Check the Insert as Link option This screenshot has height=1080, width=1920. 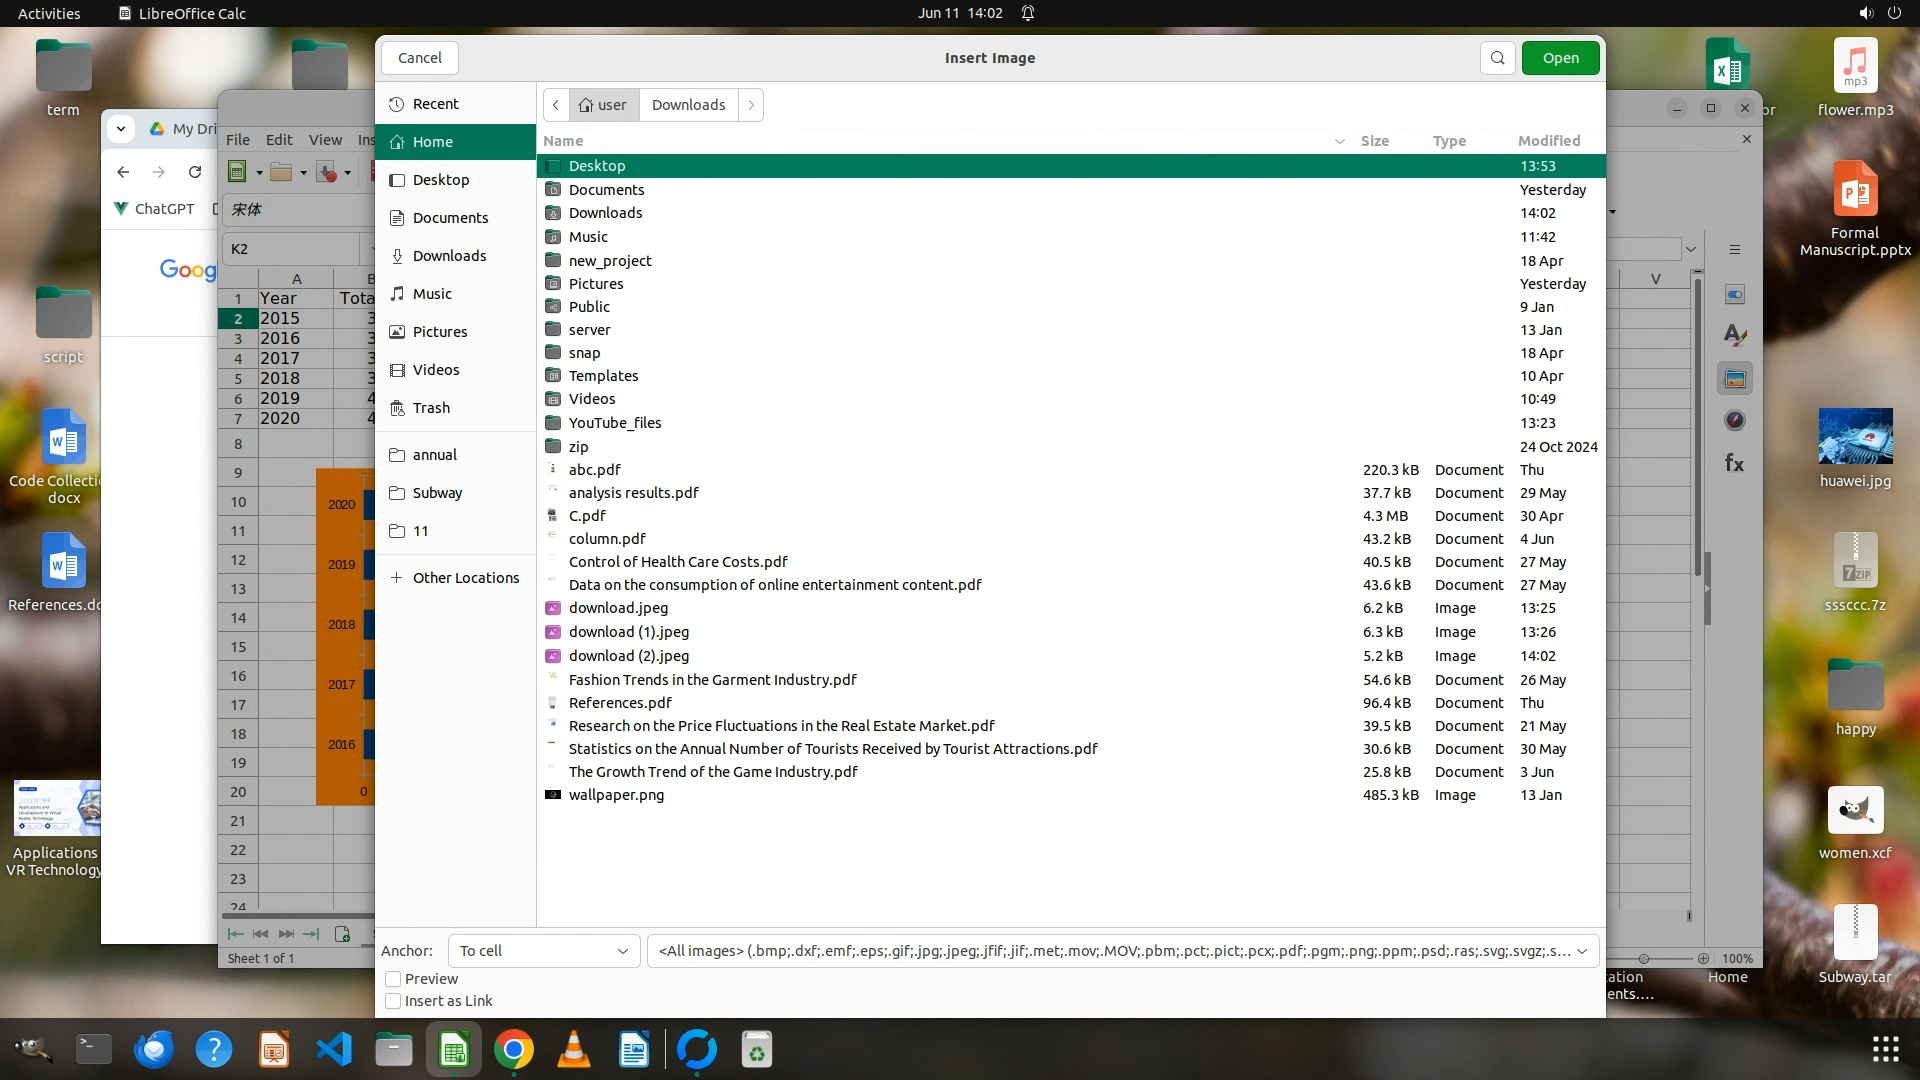coord(394,1001)
